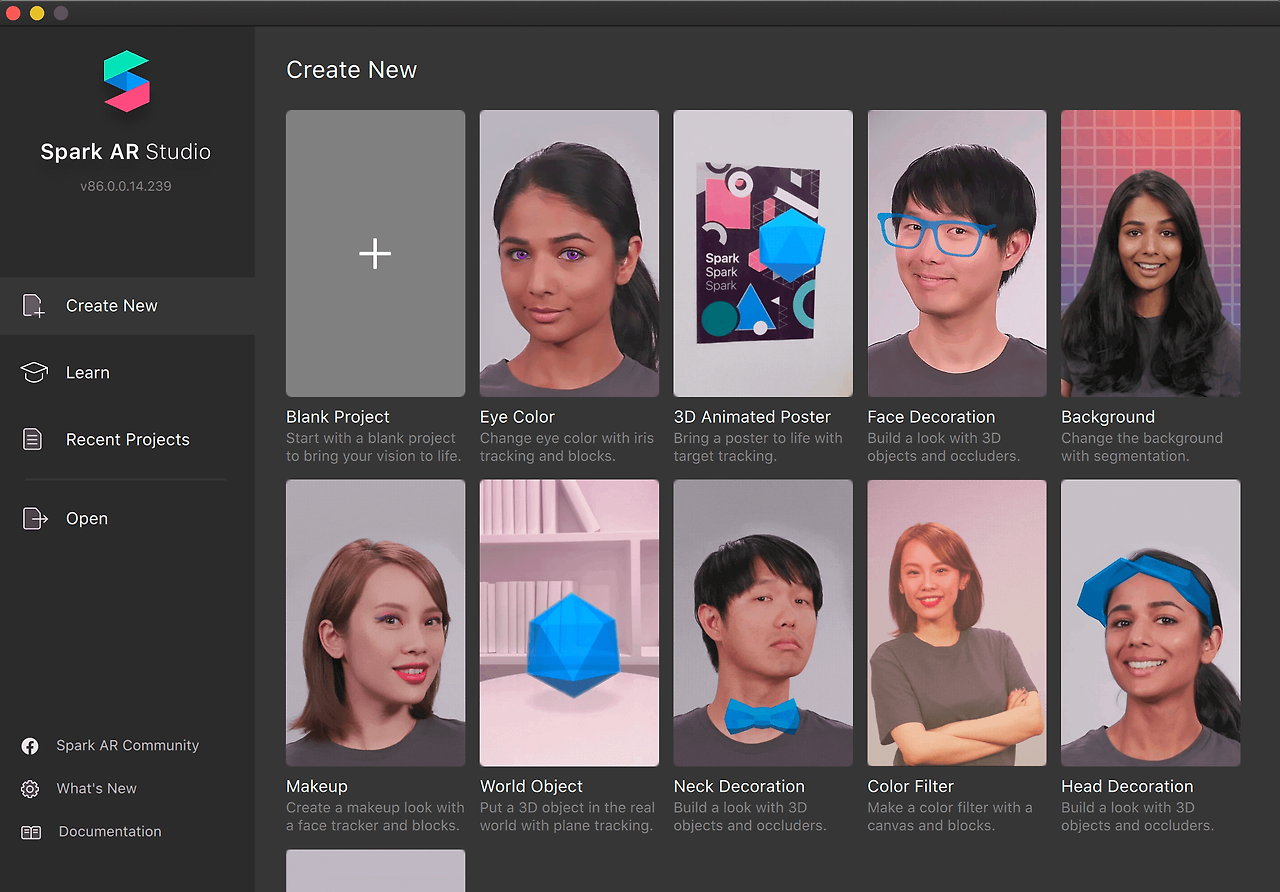The image size is (1280, 892).
Task: Select the World Object template thumbnail
Action: click(x=569, y=623)
